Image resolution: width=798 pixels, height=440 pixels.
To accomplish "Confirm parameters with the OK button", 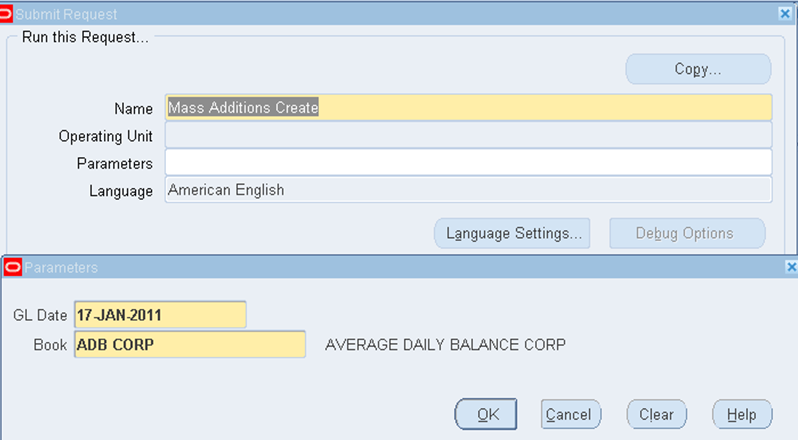I will (486, 415).
